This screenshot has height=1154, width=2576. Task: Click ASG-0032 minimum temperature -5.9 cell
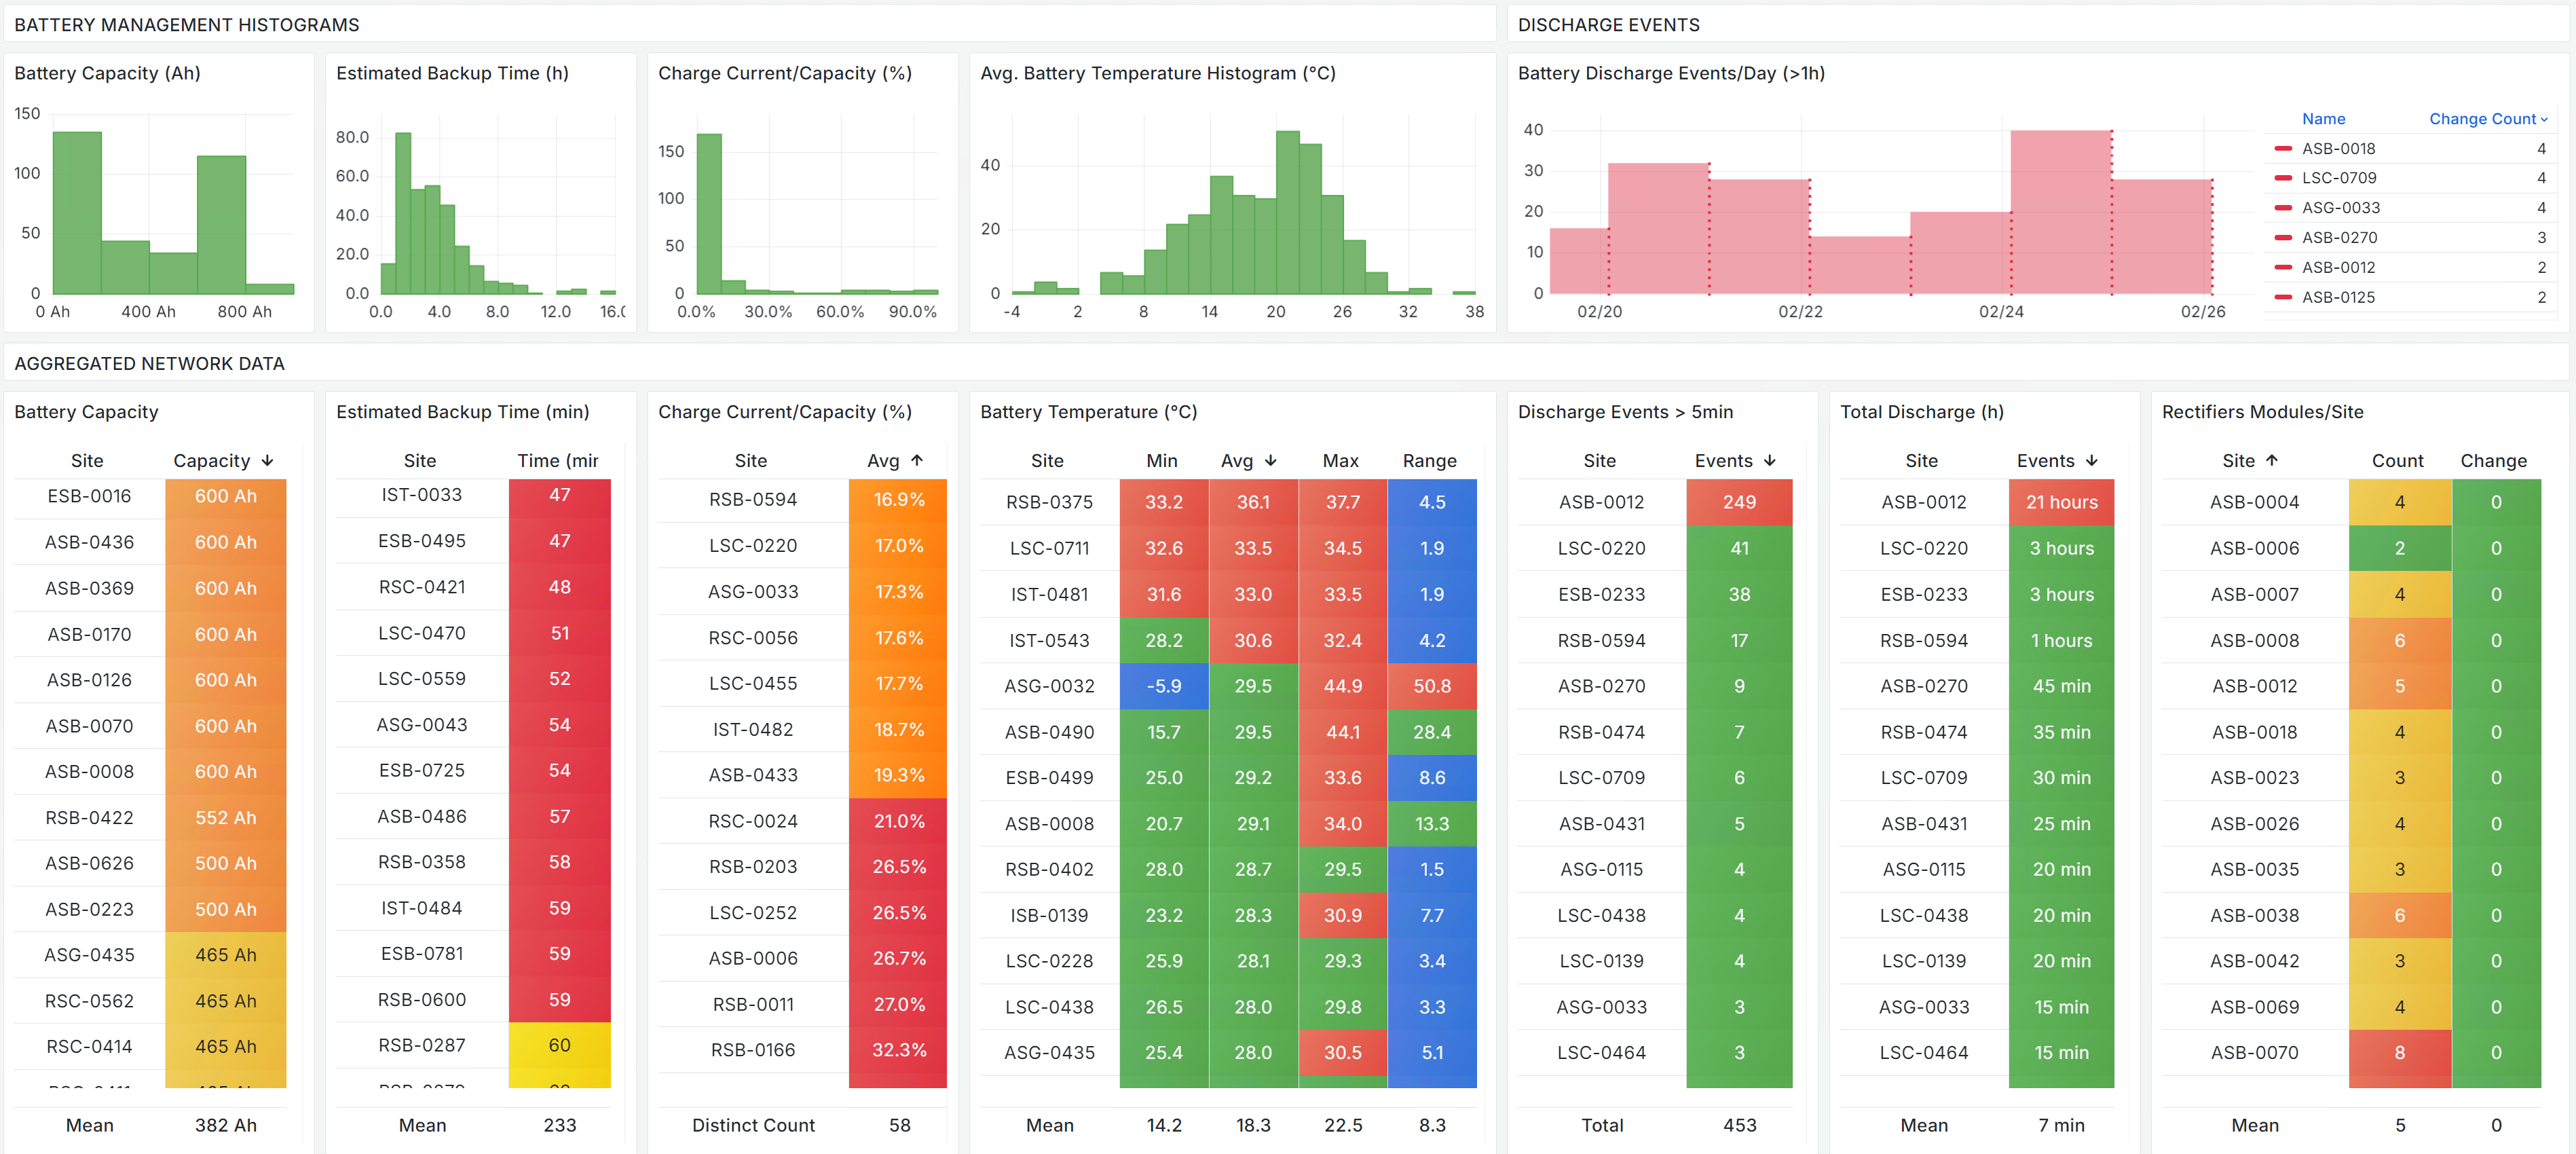pos(1163,686)
